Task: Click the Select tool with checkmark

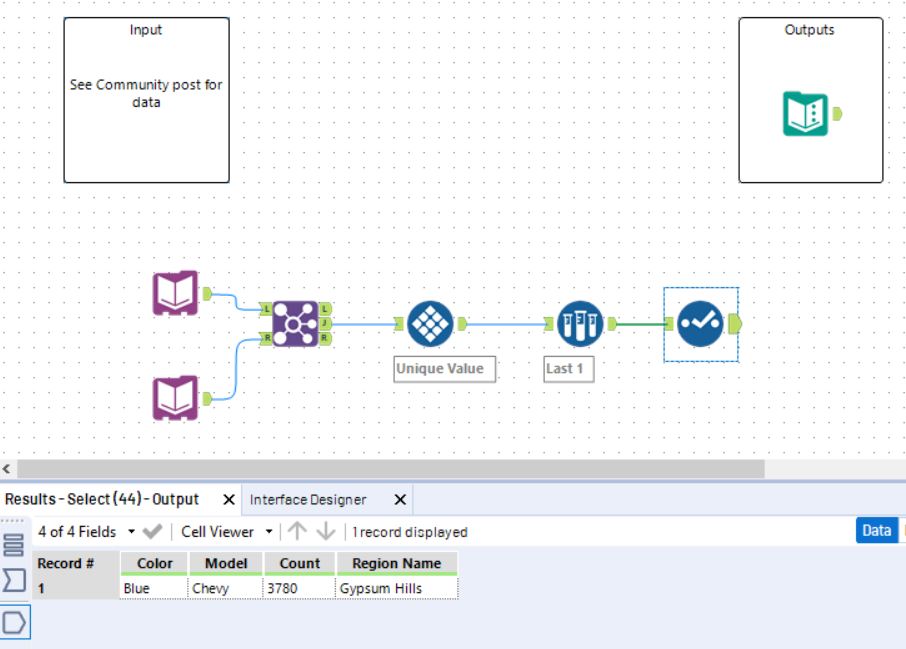Action: pos(700,324)
